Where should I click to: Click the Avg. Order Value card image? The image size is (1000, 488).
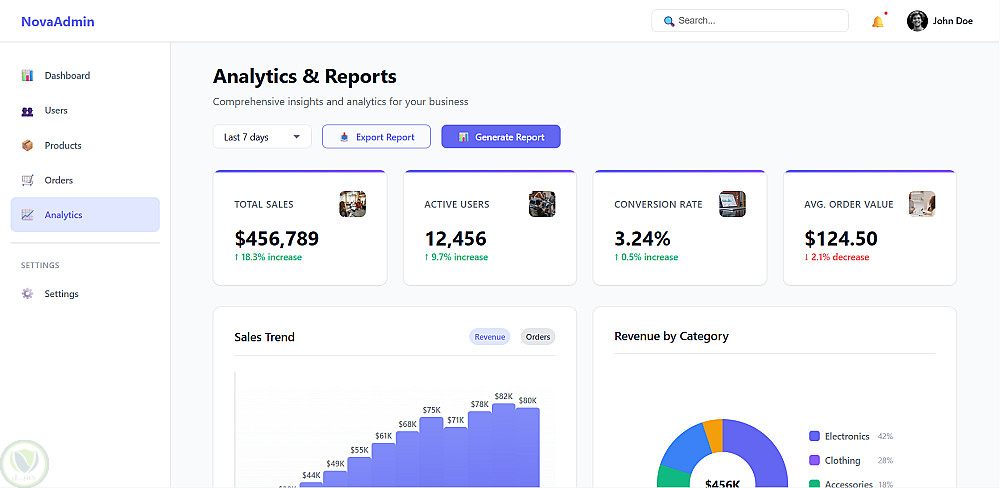[922, 204]
